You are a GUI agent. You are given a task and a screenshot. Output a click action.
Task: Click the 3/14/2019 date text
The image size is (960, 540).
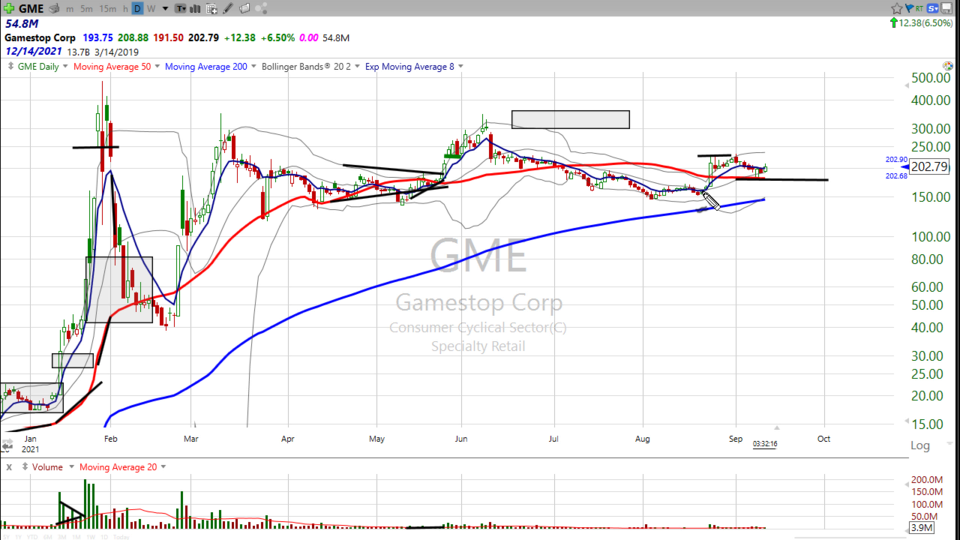(x=116, y=52)
